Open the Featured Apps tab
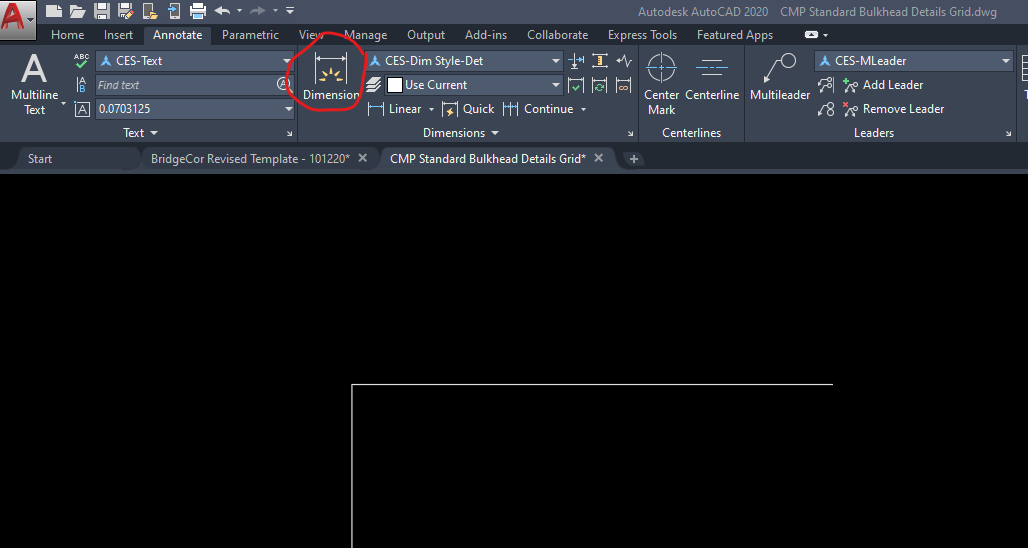 (x=734, y=35)
